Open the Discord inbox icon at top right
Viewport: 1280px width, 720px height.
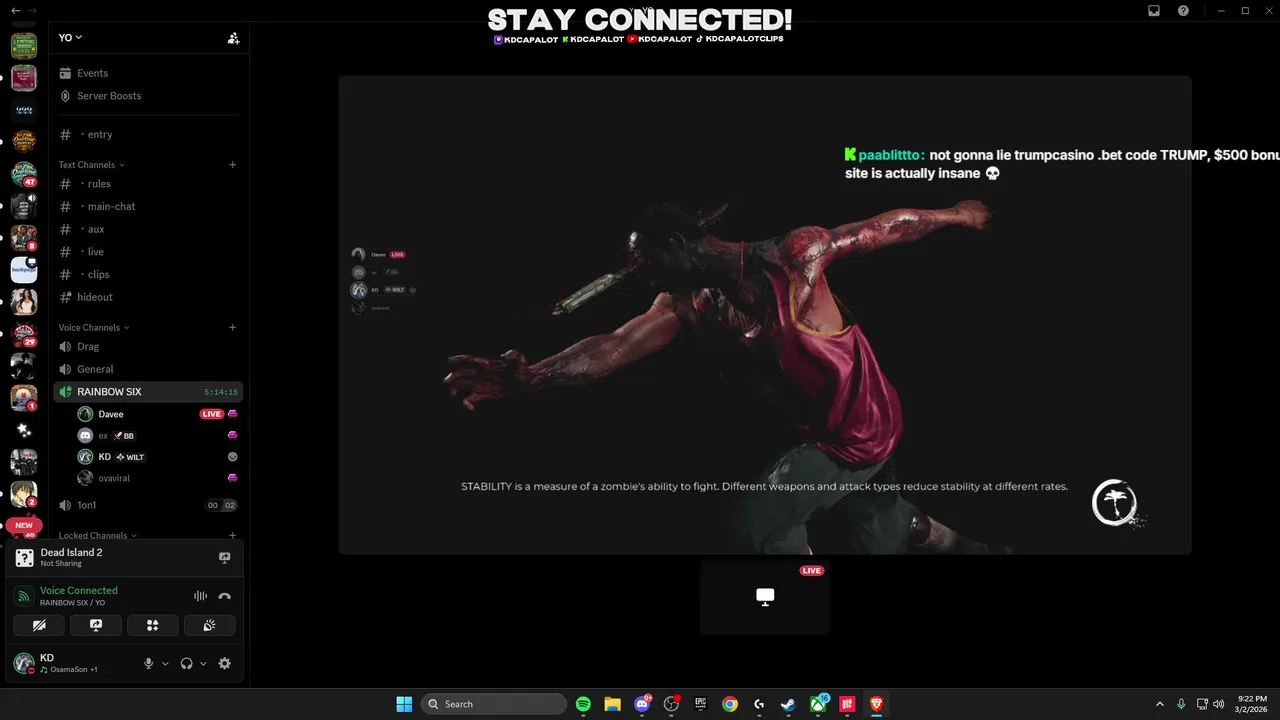click(1153, 10)
